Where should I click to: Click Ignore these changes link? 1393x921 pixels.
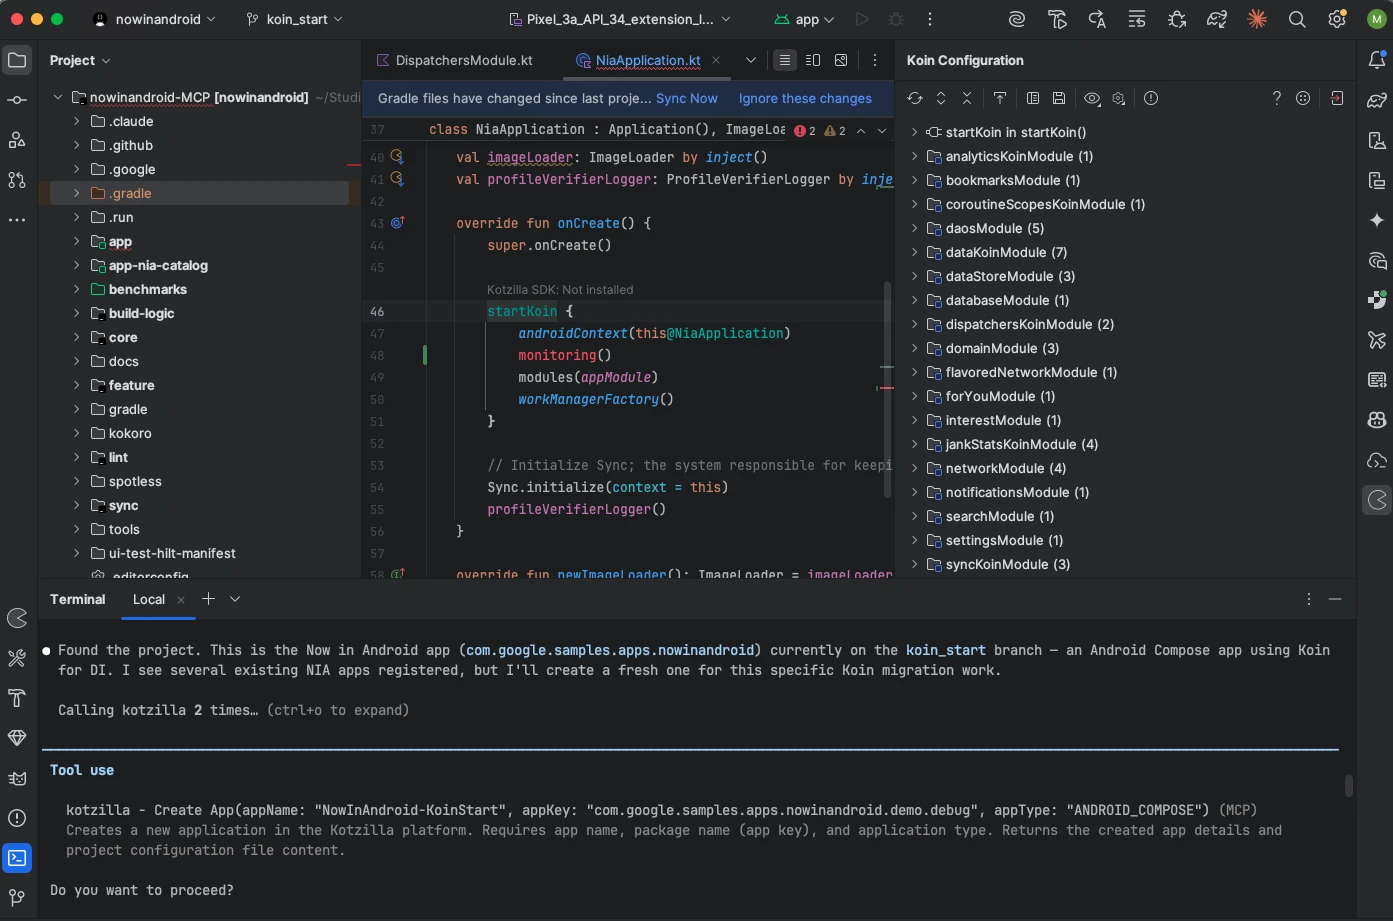coord(805,98)
